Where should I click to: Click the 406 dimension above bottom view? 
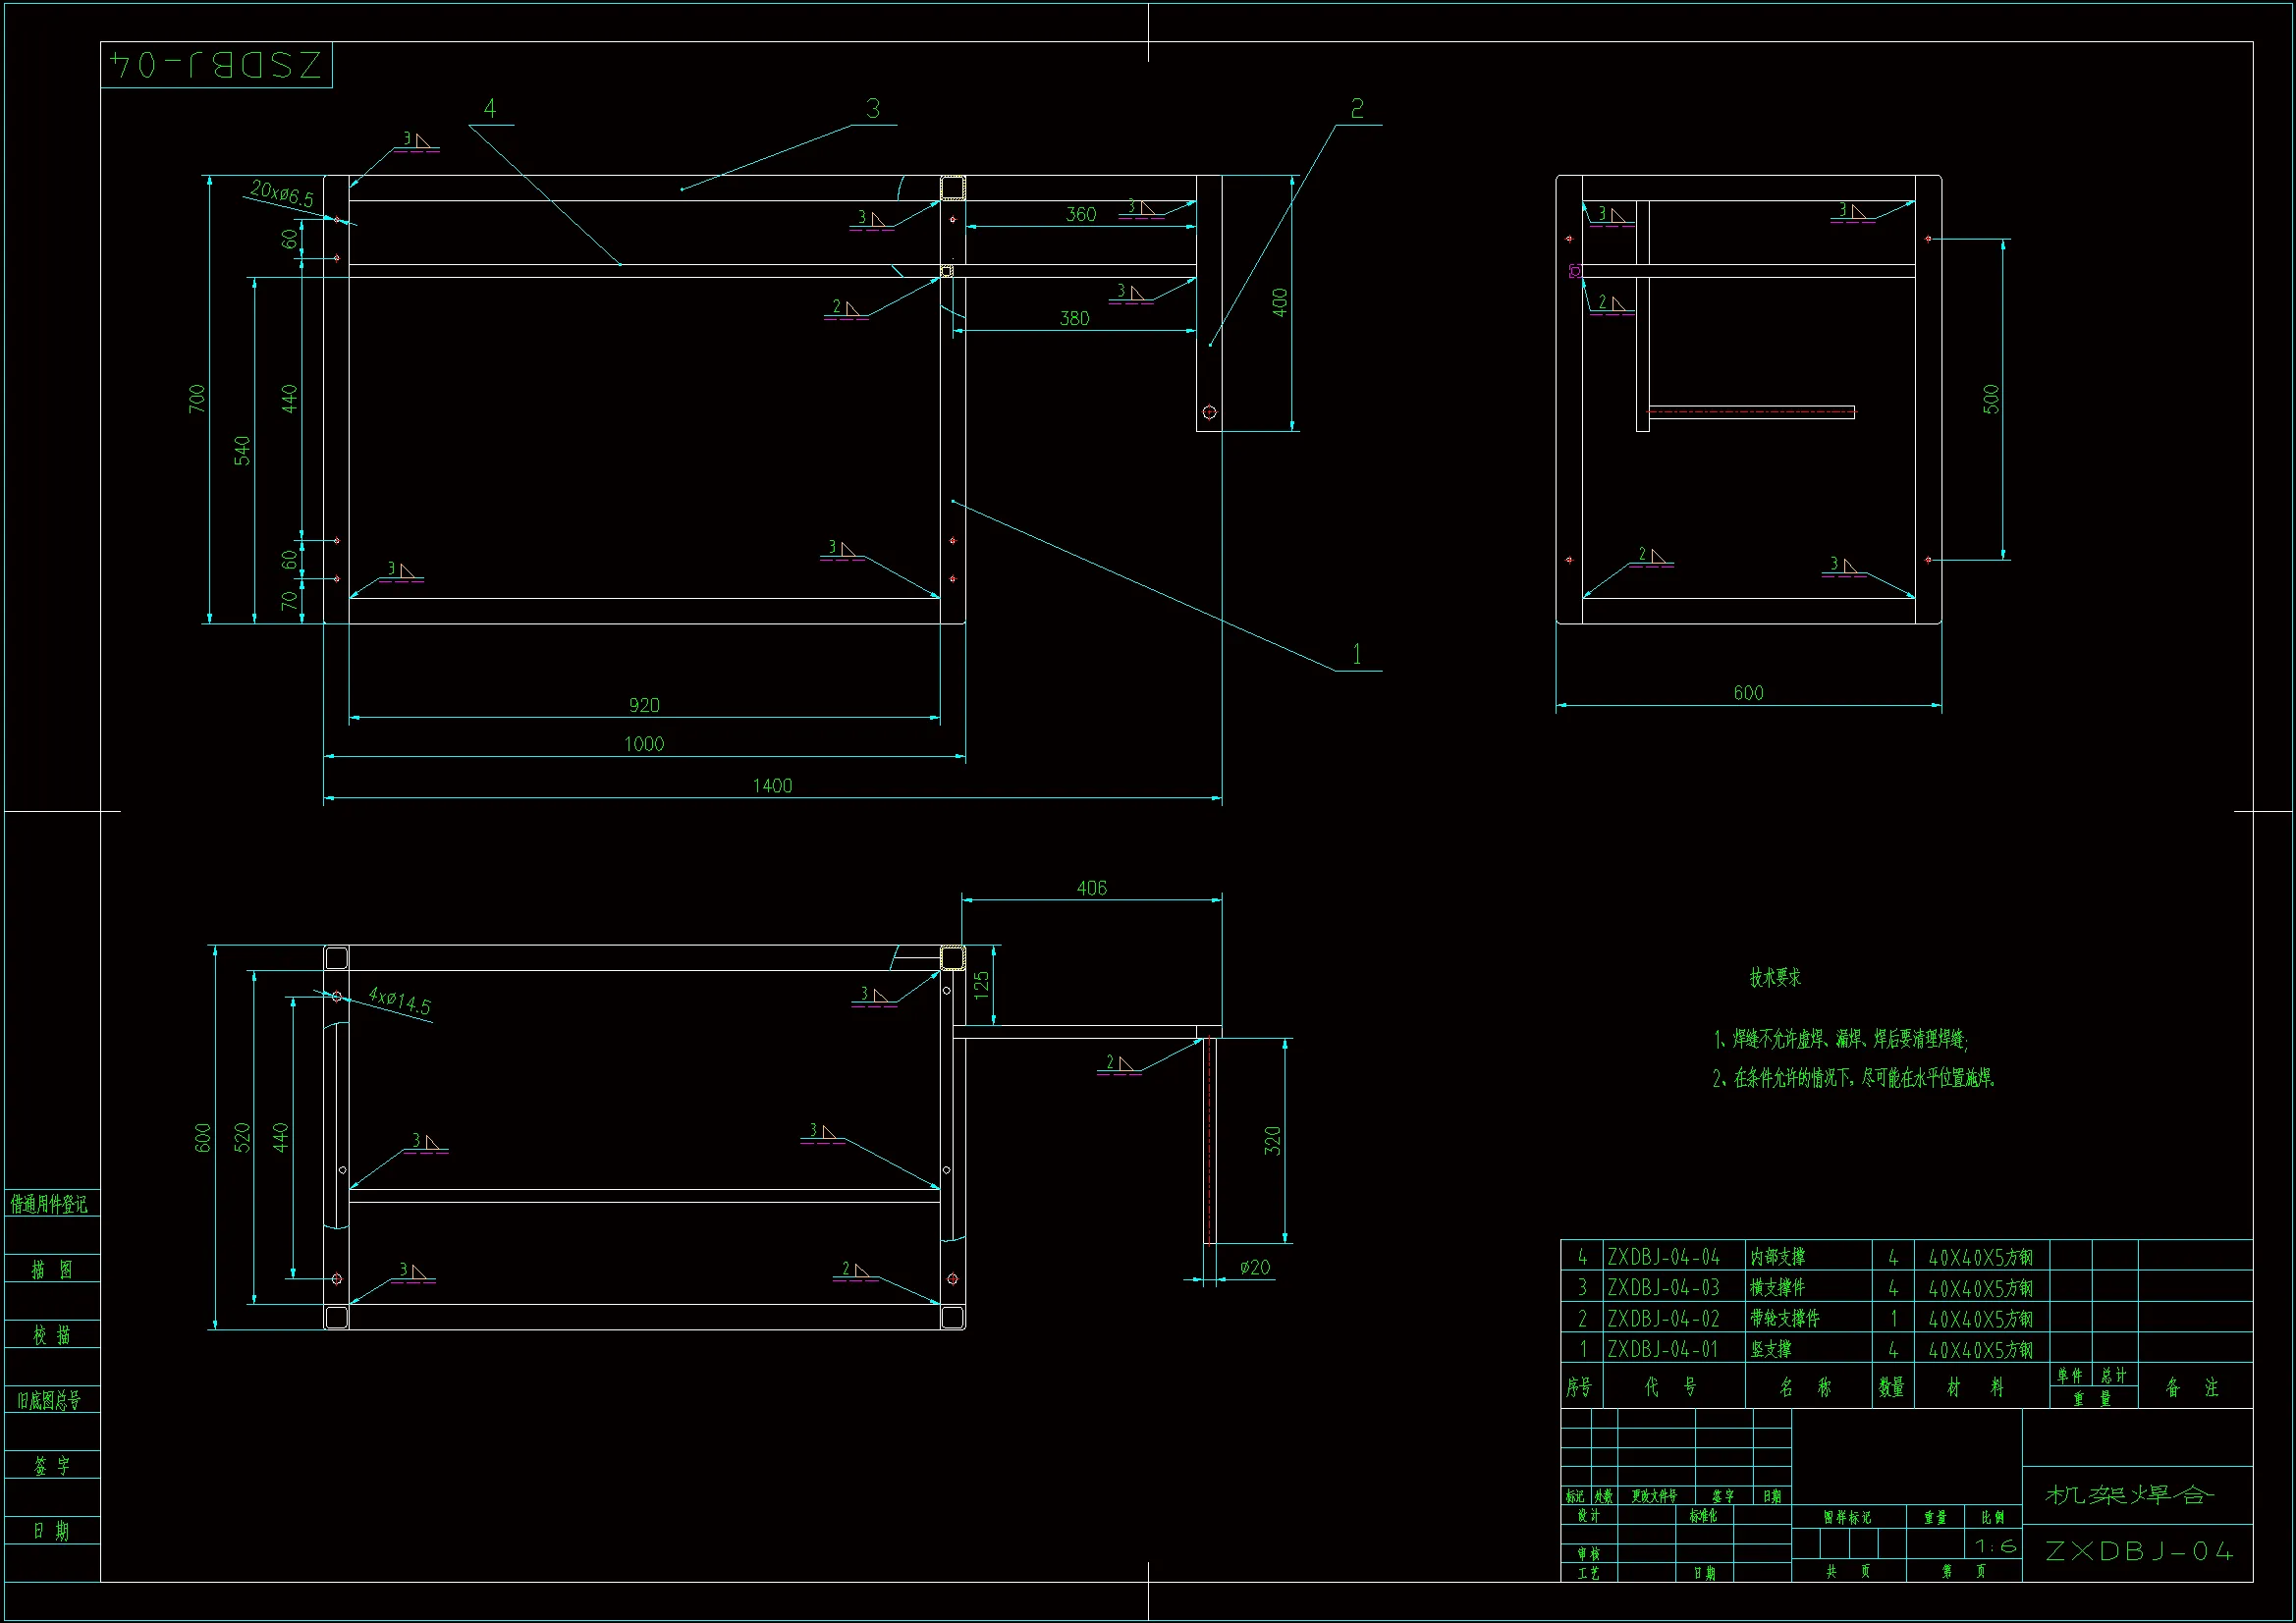pos(1091,888)
